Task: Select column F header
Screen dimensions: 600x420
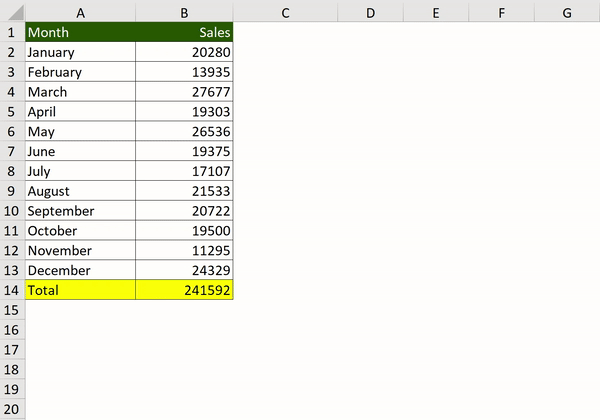Action: pos(501,13)
